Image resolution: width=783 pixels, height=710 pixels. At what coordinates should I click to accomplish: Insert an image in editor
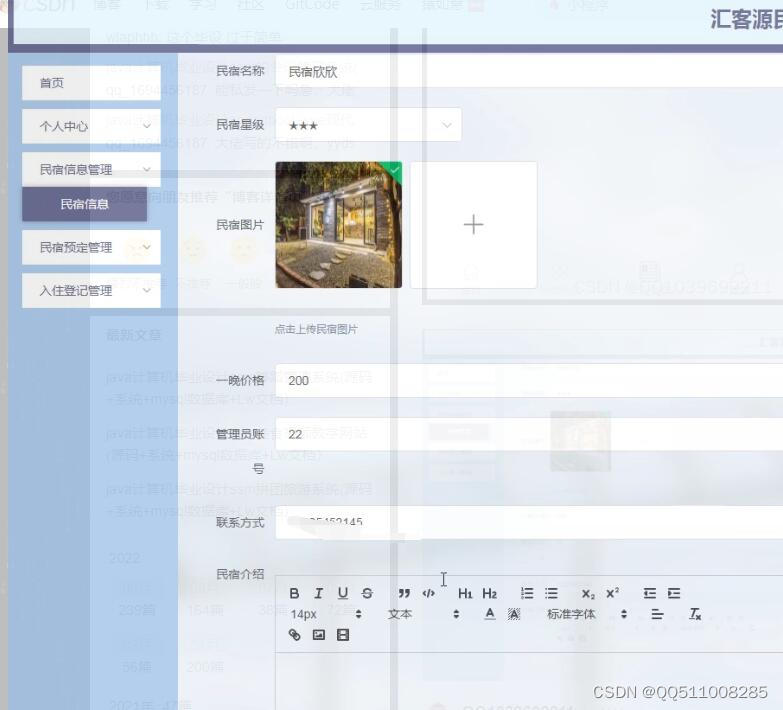coord(319,635)
